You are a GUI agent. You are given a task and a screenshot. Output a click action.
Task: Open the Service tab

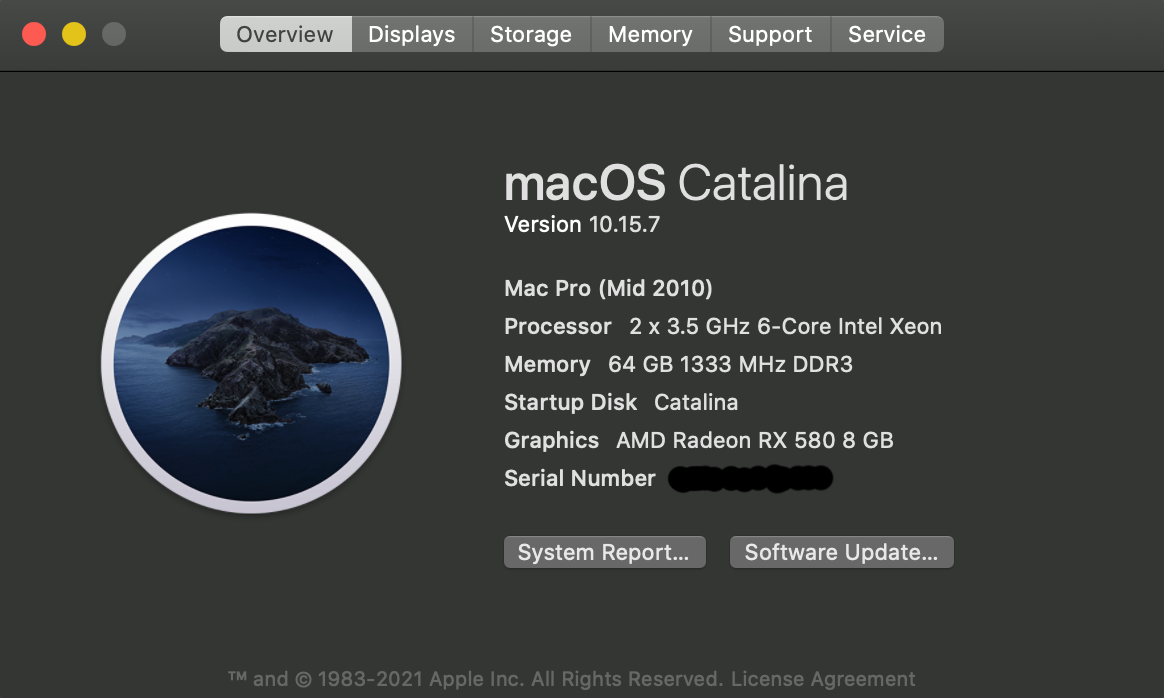[886, 34]
